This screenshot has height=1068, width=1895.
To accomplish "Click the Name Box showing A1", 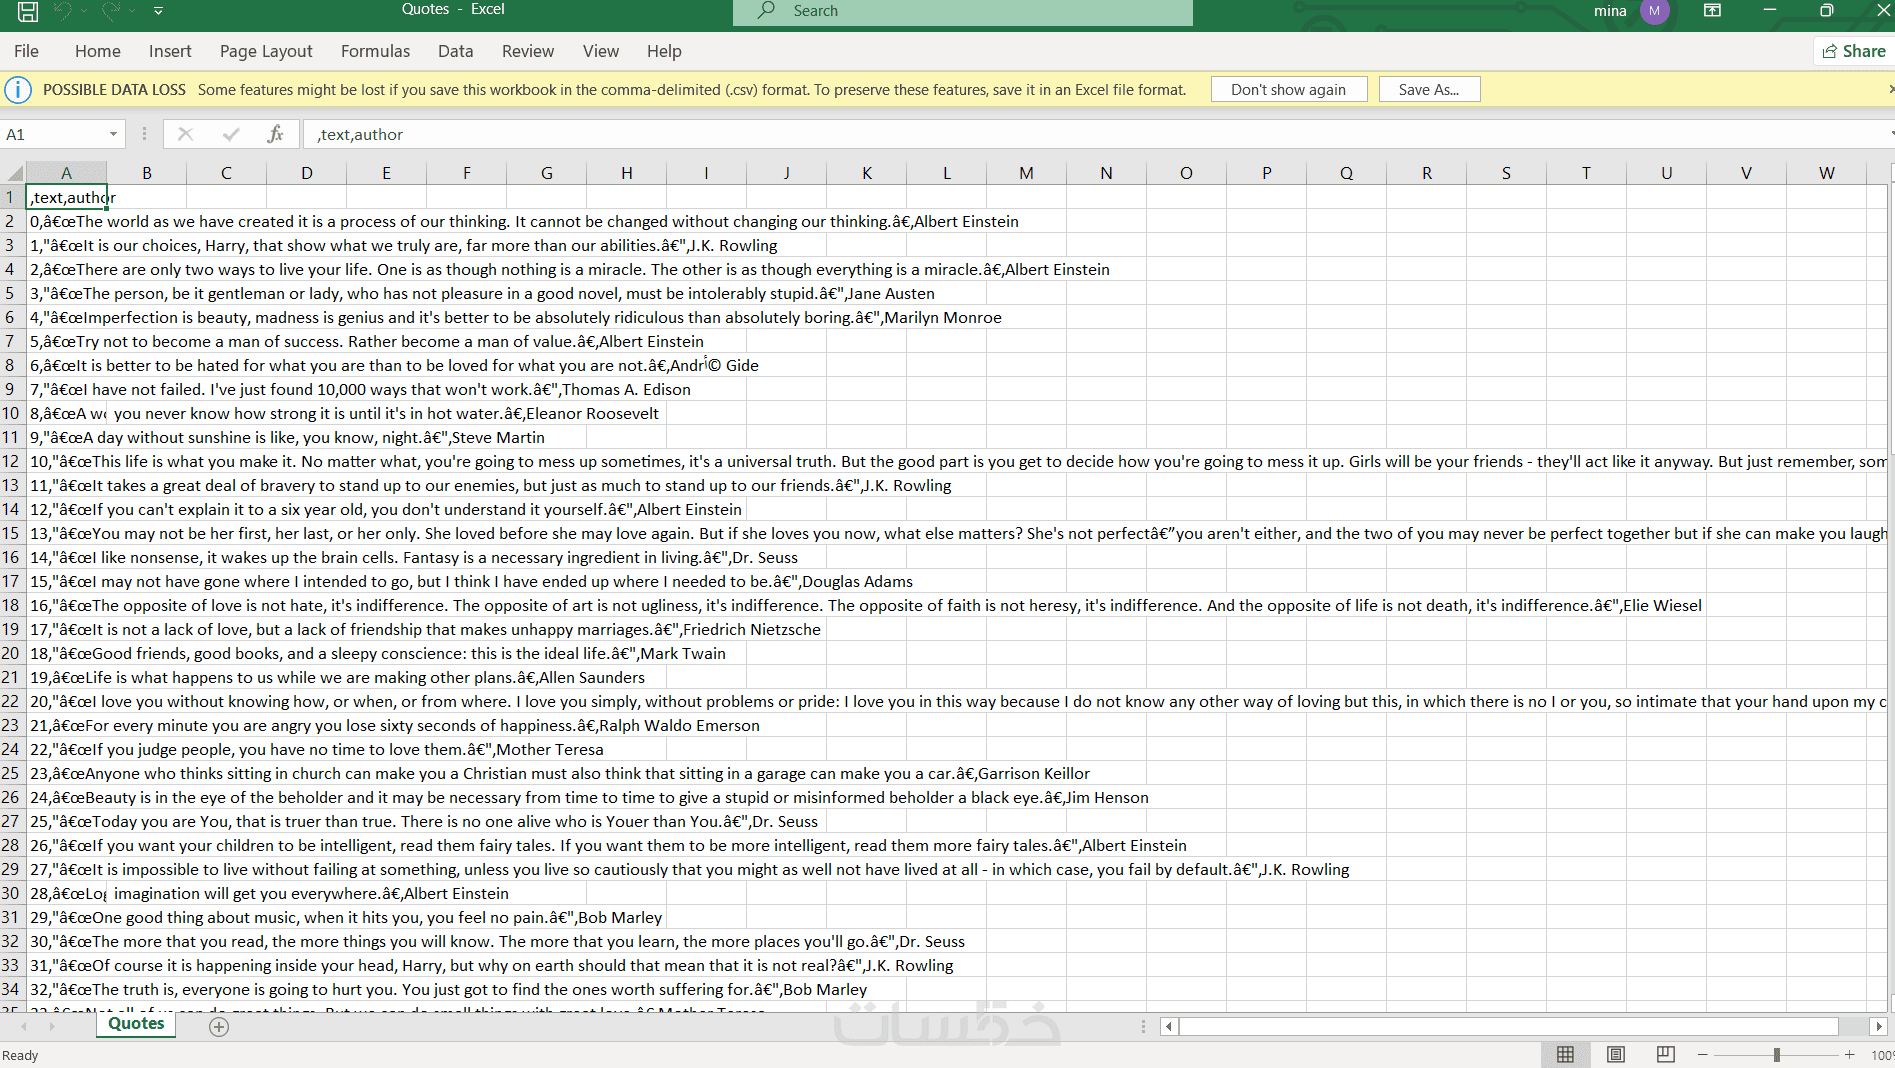I will (x=52, y=134).
